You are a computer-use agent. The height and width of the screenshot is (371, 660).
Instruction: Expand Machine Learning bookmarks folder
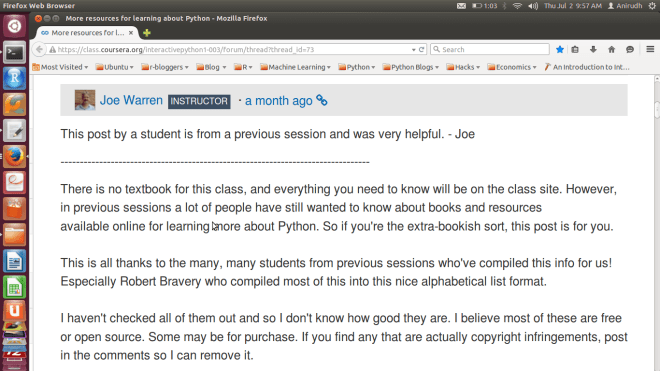click(295, 67)
